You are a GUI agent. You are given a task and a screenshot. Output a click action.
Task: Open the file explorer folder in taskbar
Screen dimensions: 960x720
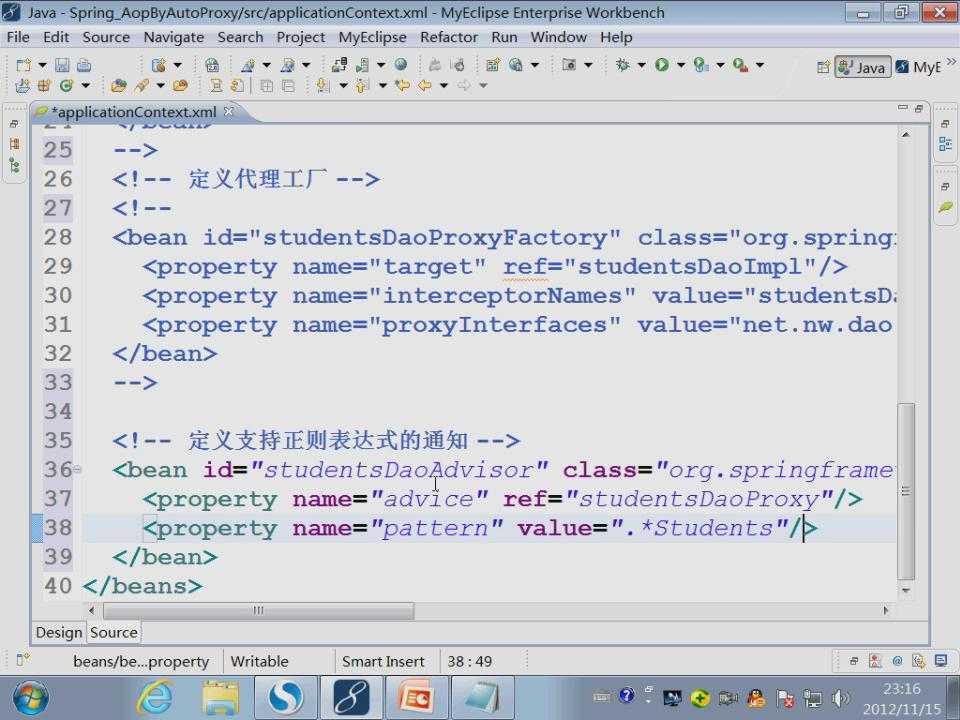coord(221,698)
